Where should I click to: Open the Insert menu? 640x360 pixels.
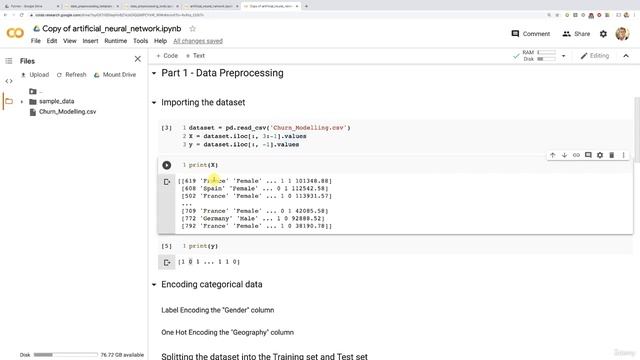point(90,41)
